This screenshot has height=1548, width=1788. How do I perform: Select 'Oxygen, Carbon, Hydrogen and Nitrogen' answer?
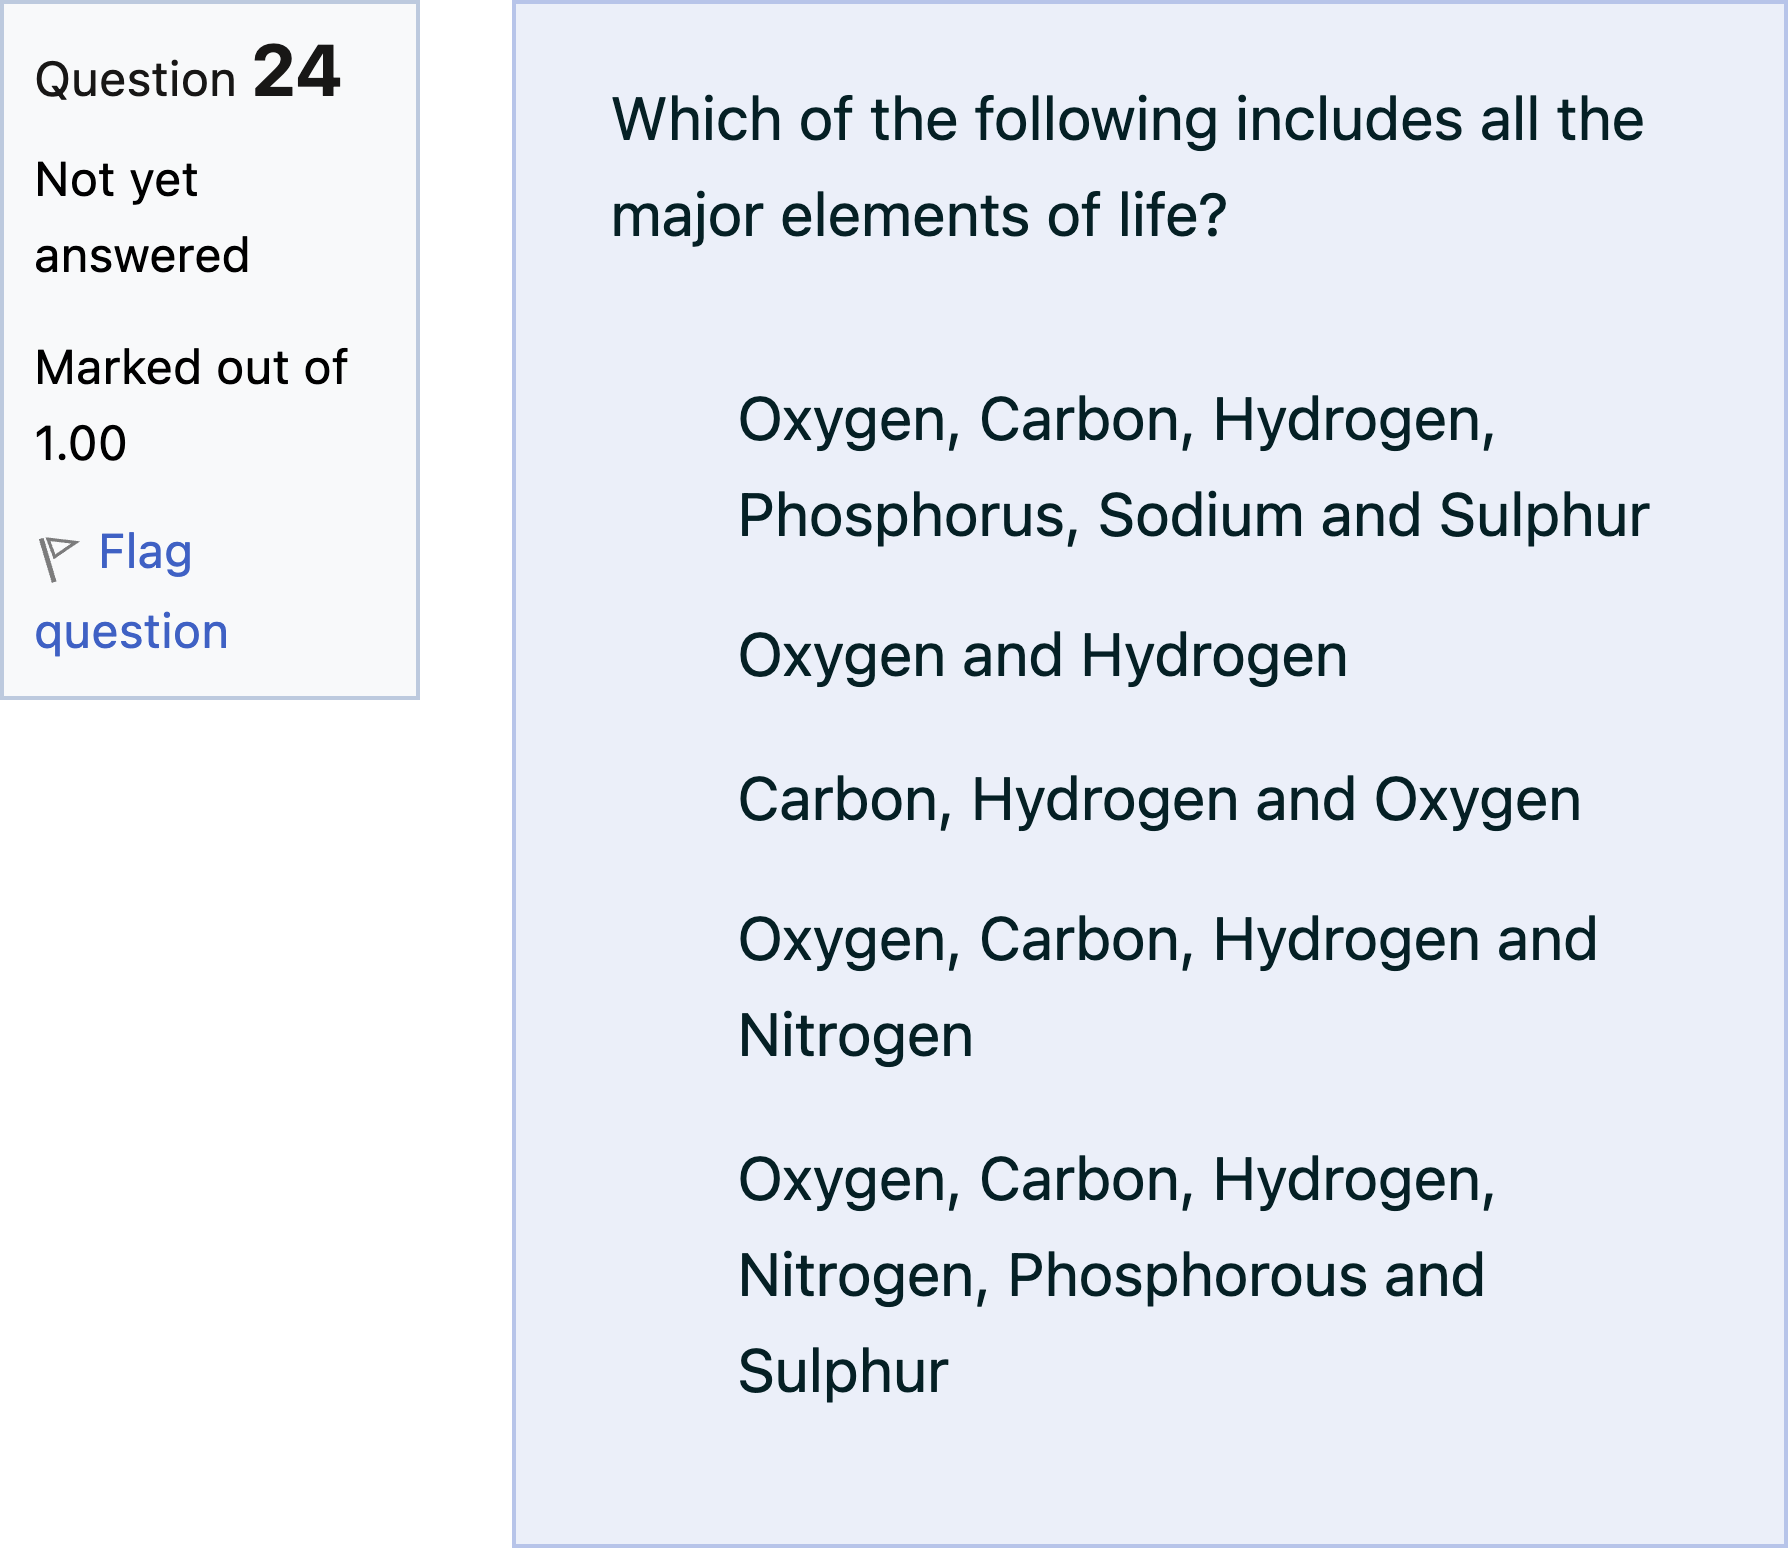[x=1167, y=987]
